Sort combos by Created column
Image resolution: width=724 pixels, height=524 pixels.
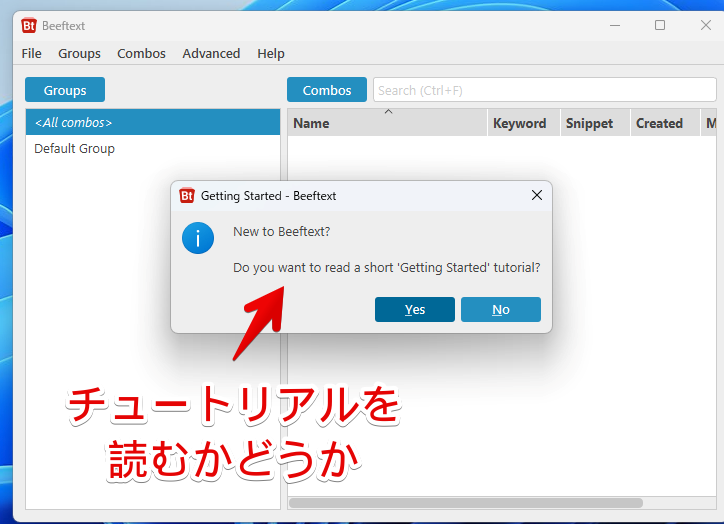pyautogui.click(x=665, y=123)
